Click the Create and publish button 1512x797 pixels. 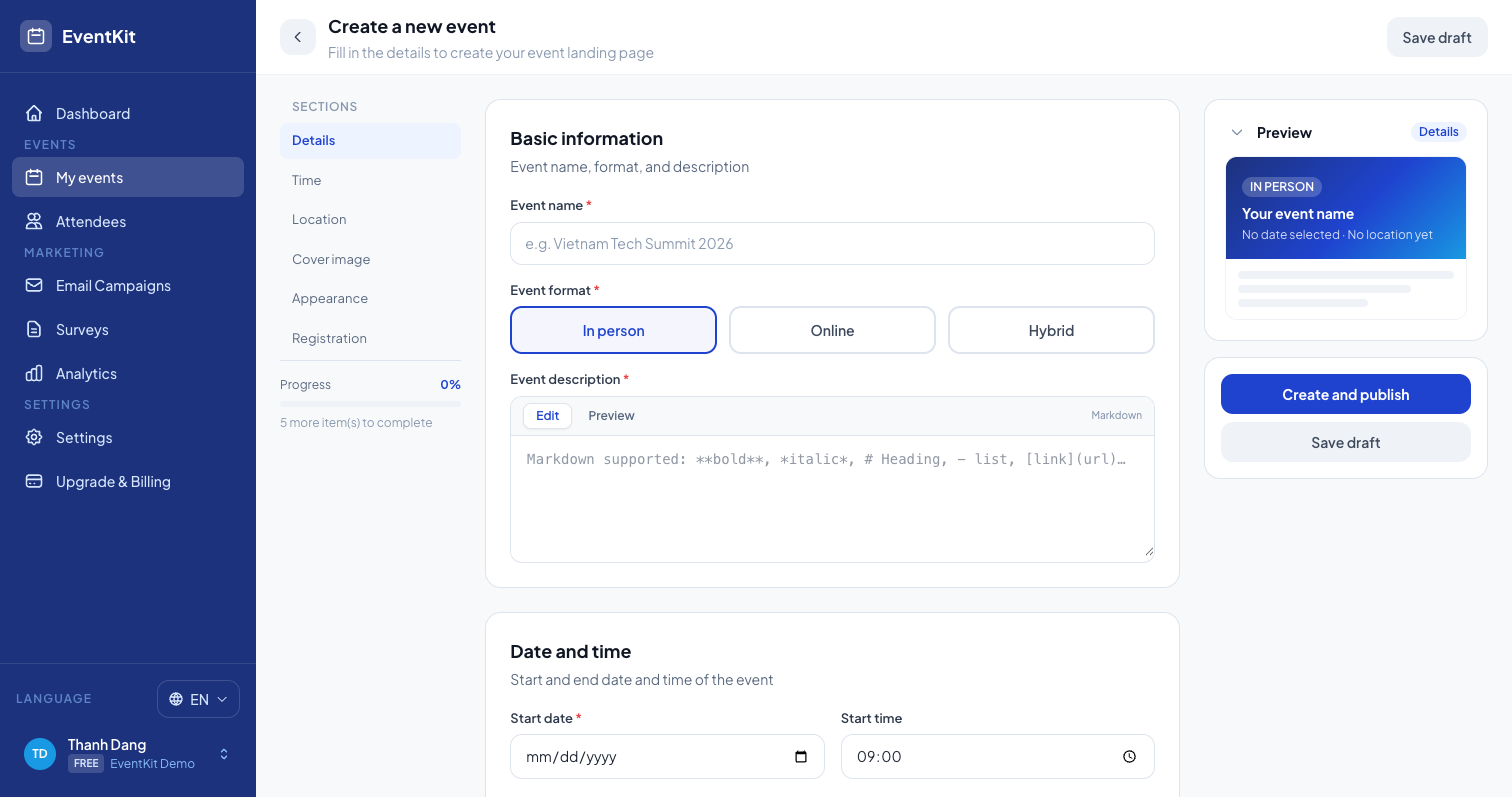(x=1345, y=394)
